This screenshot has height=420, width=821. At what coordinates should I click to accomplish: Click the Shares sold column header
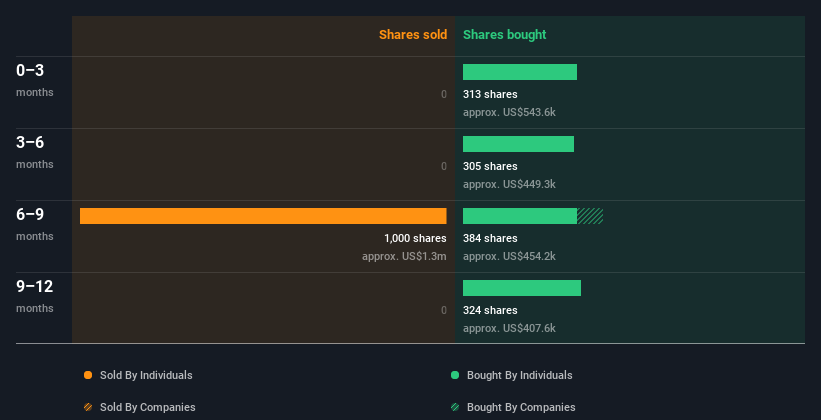413,35
